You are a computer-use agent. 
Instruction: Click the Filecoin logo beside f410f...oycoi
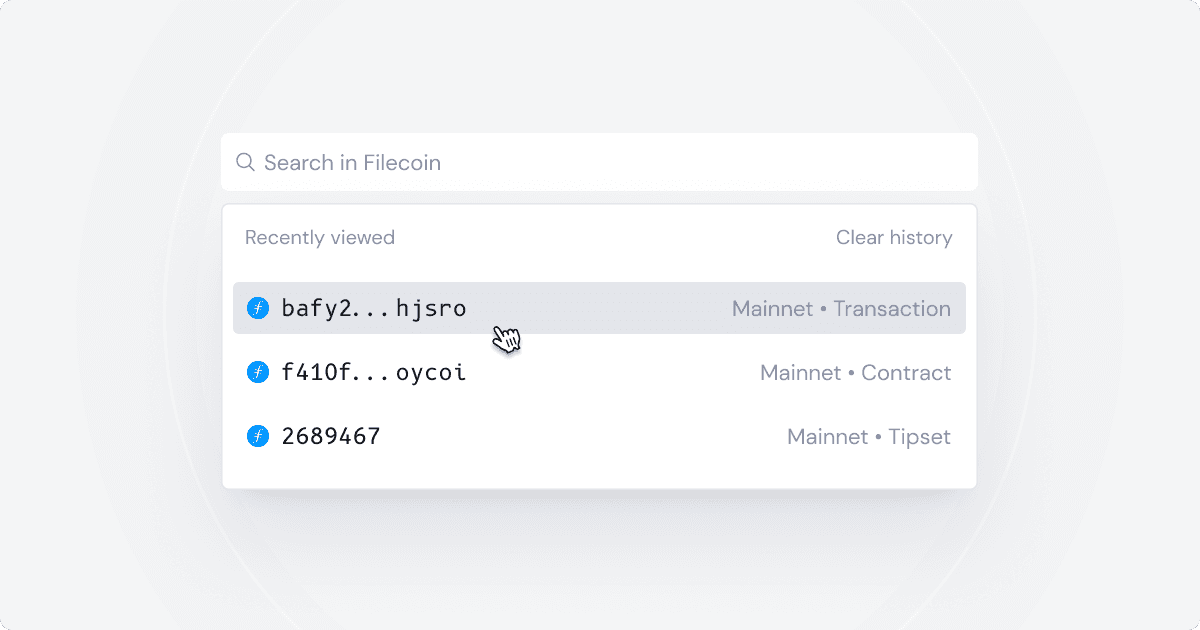click(x=258, y=372)
